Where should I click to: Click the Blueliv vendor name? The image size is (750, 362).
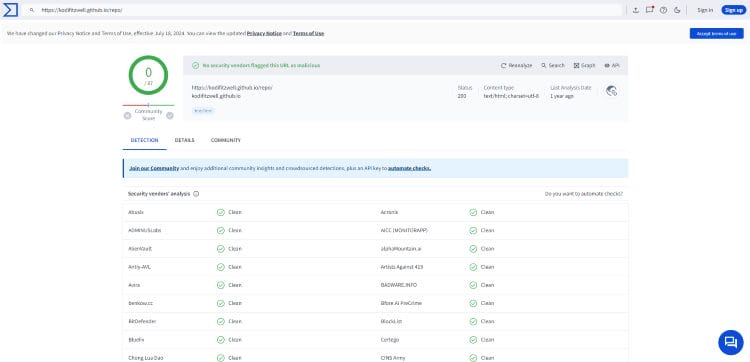136,340
